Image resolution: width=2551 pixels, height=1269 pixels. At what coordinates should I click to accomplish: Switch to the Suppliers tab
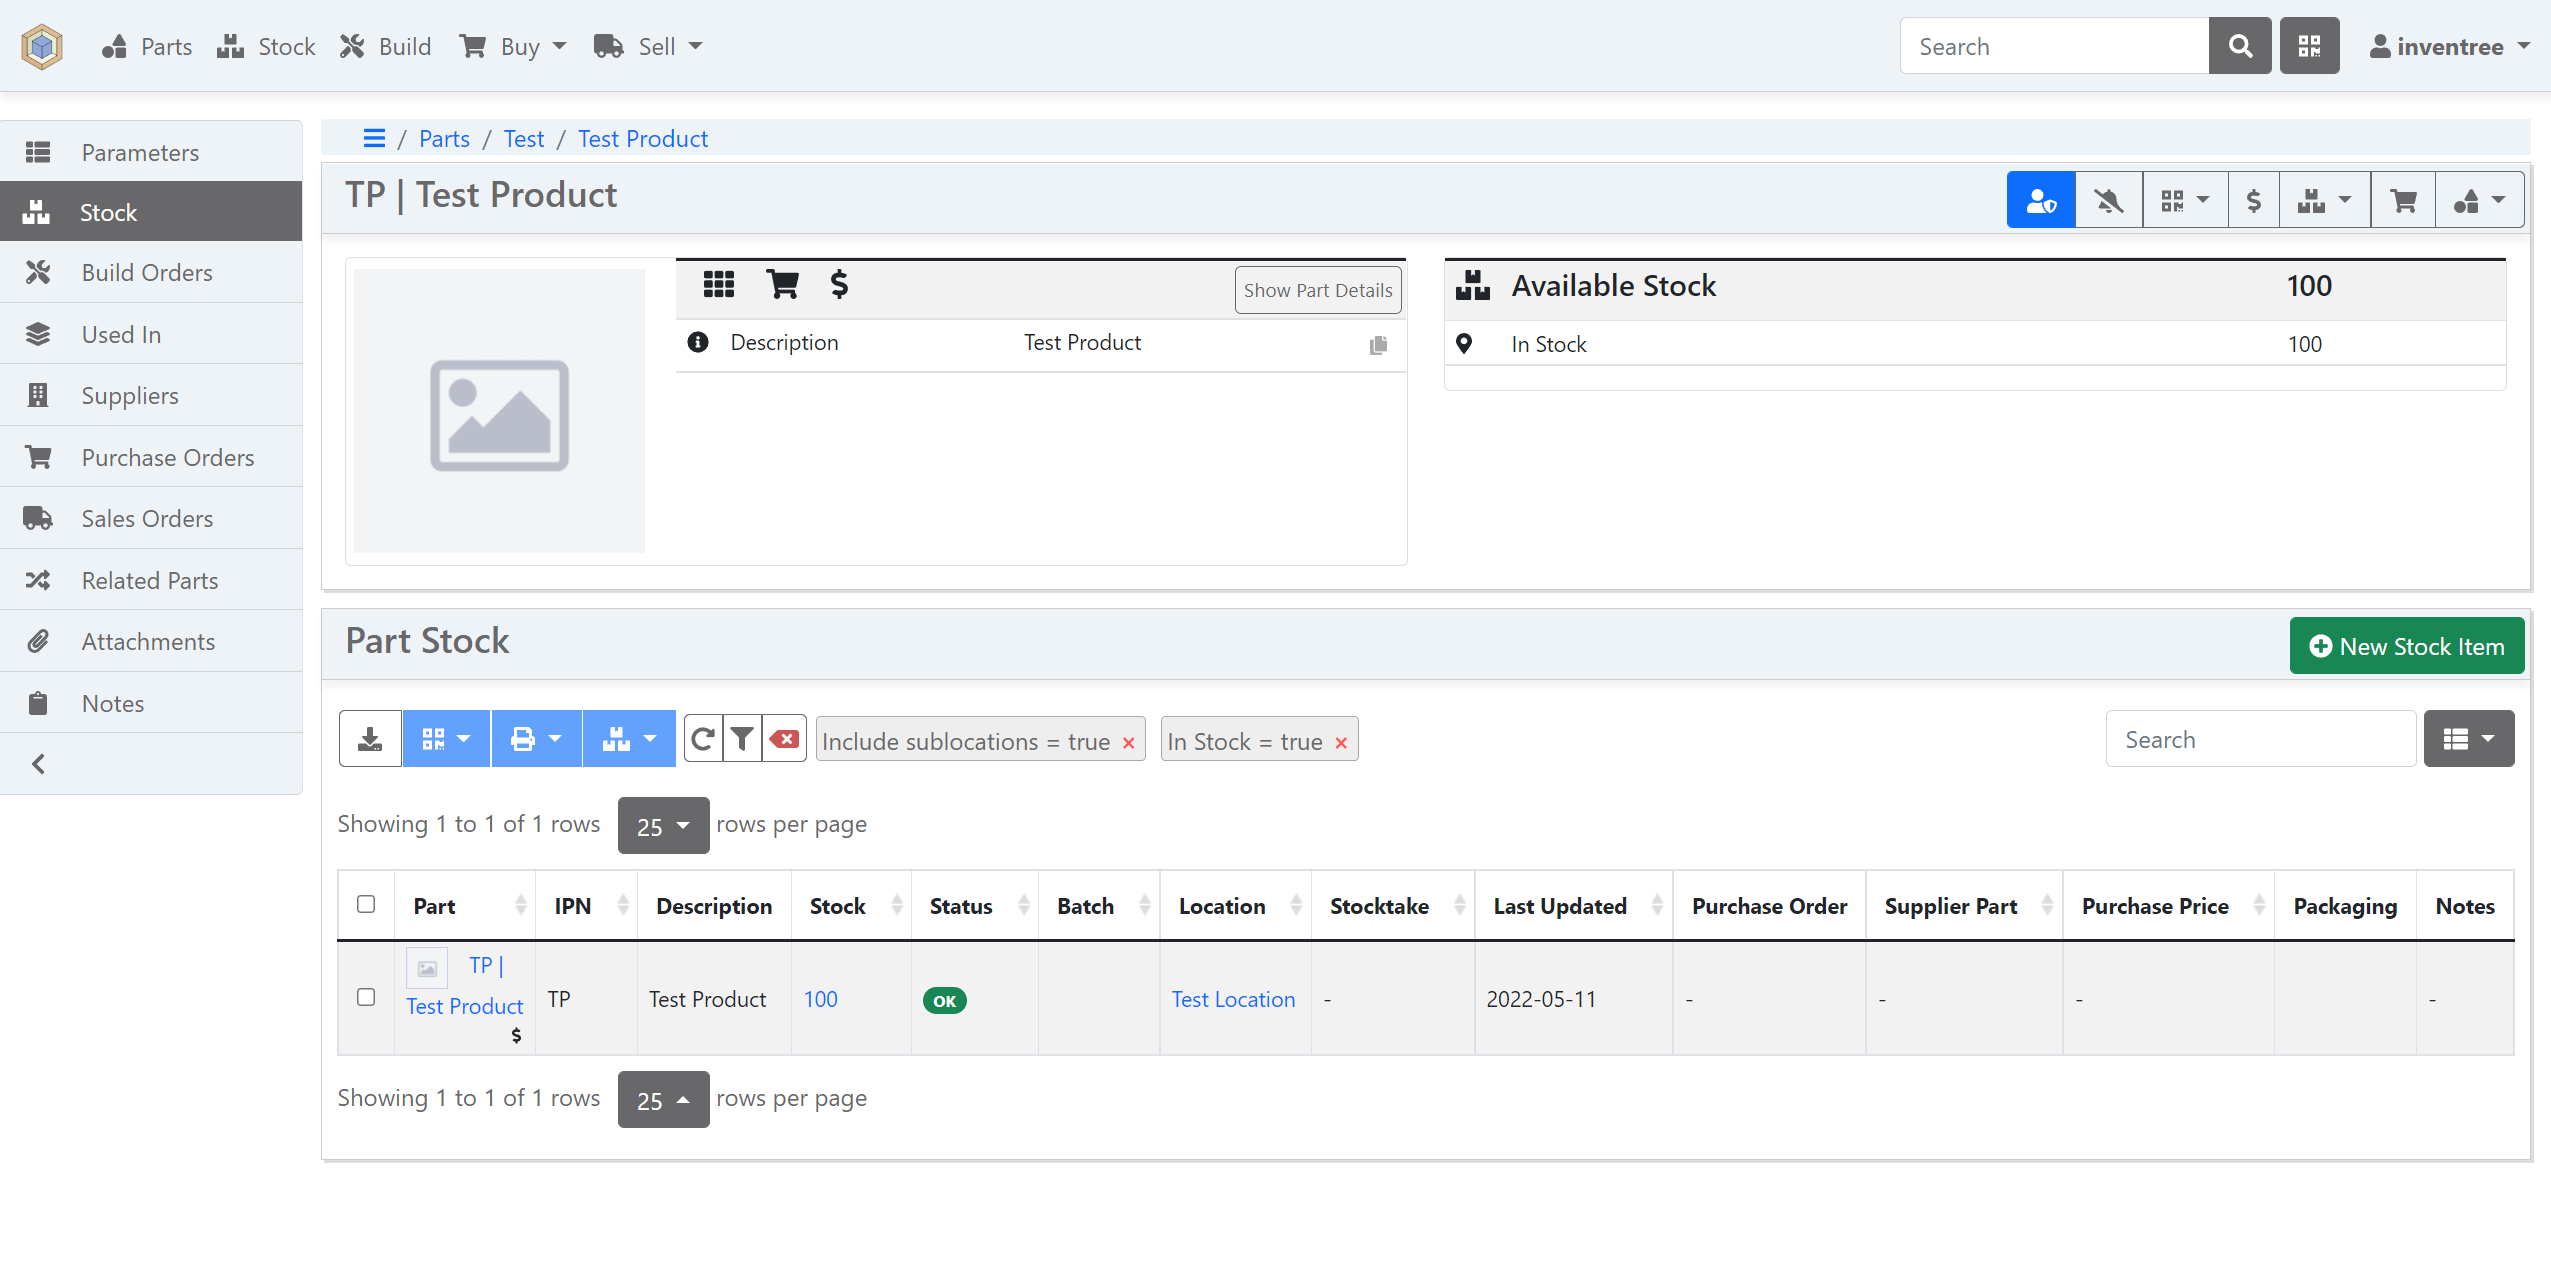pyautogui.click(x=129, y=395)
